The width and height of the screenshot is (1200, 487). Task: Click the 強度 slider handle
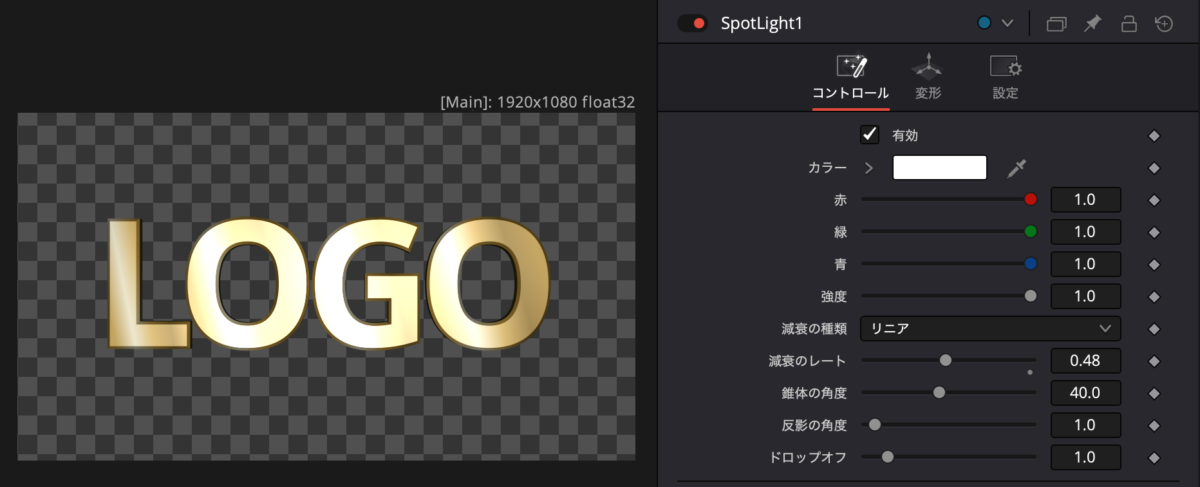point(1031,296)
